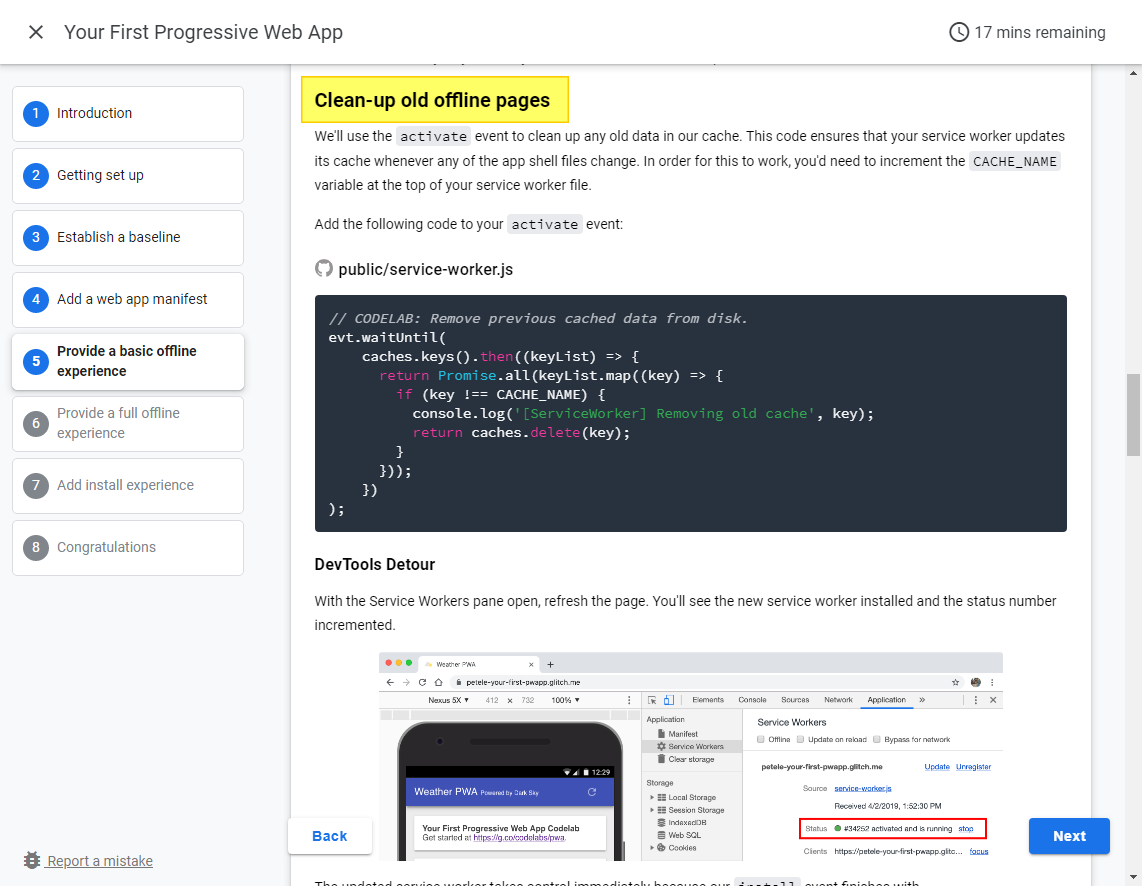Image resolution: width=1142 pixels, height=886 pixels.
Task: Click the console.log Removing old cache line
Action: tap(642, 414)
